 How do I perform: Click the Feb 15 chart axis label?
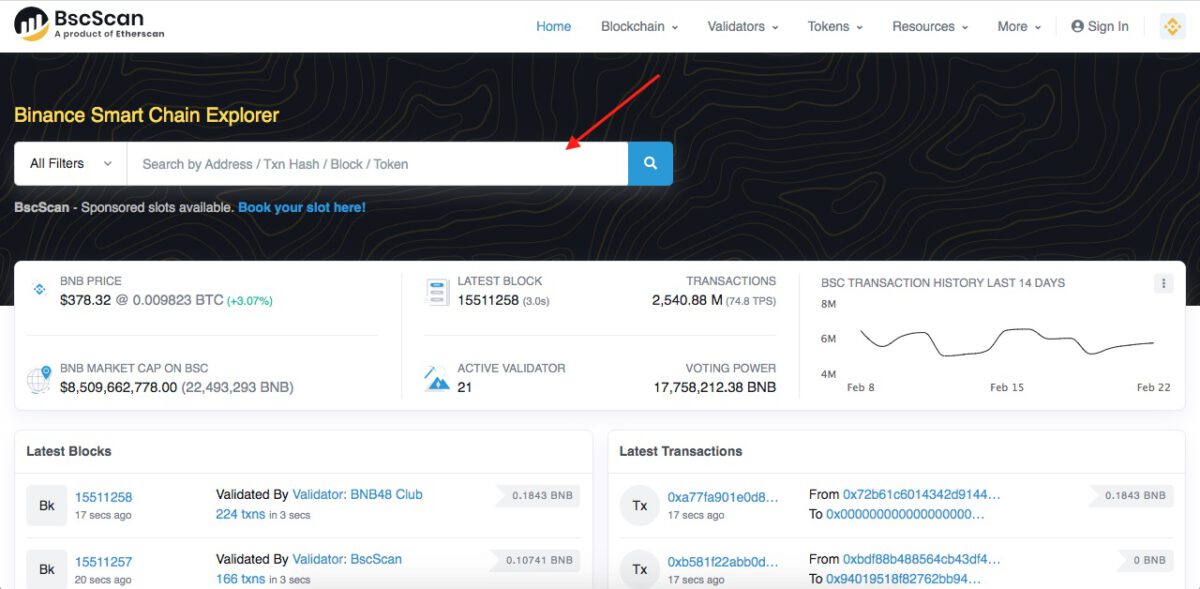pos(1006,387)
